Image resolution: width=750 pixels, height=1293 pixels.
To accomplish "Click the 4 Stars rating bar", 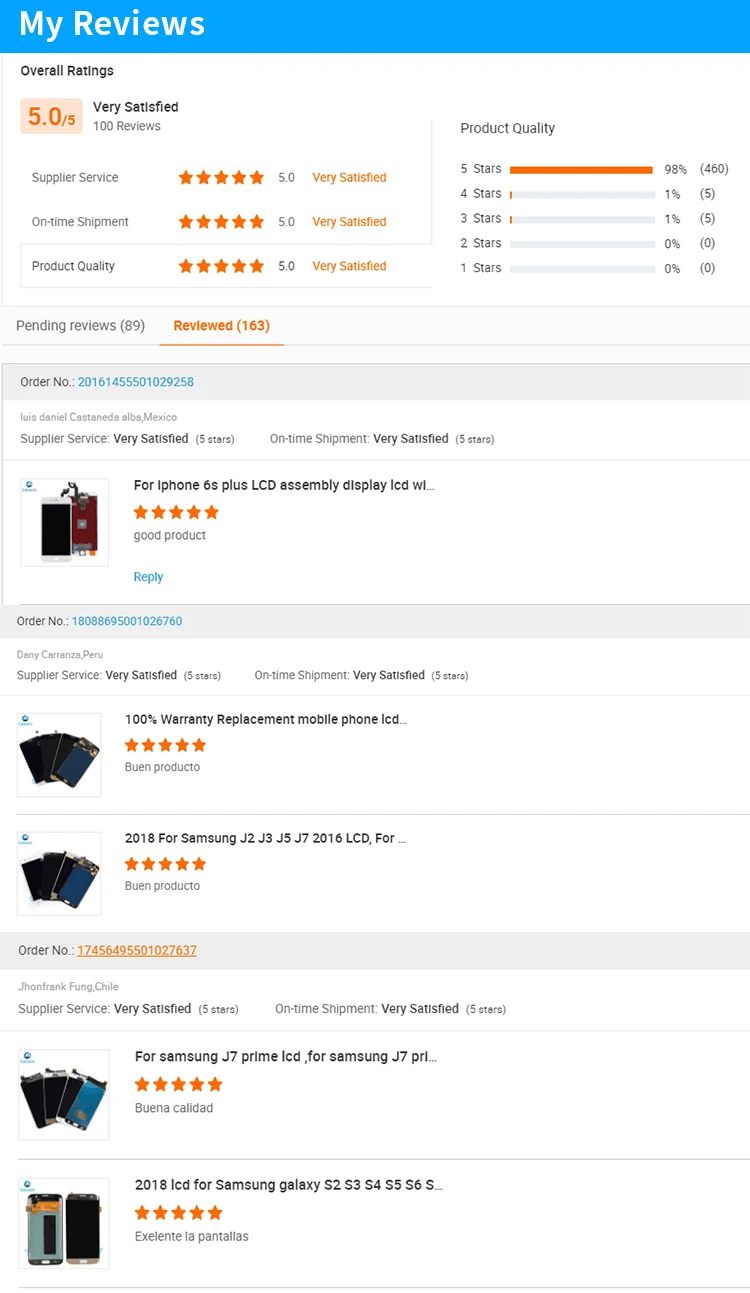I will click(x=581, y=194).
